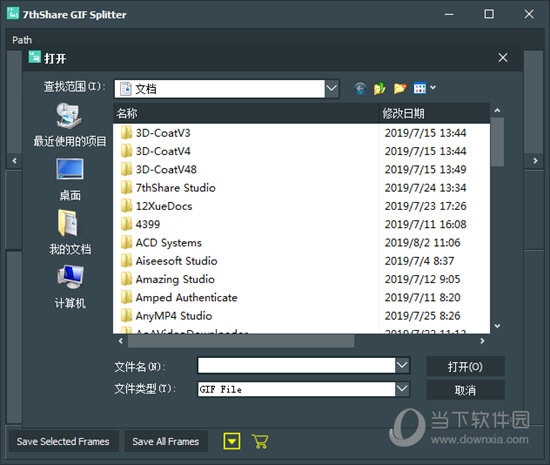
Task: Expand the 文件名 dropdown arrow
Action: click(x=402, y=366)
